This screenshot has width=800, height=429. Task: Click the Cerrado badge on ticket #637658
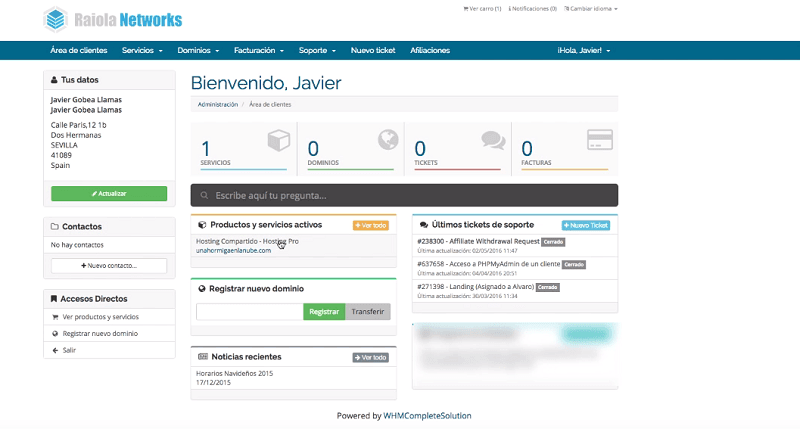574,264
